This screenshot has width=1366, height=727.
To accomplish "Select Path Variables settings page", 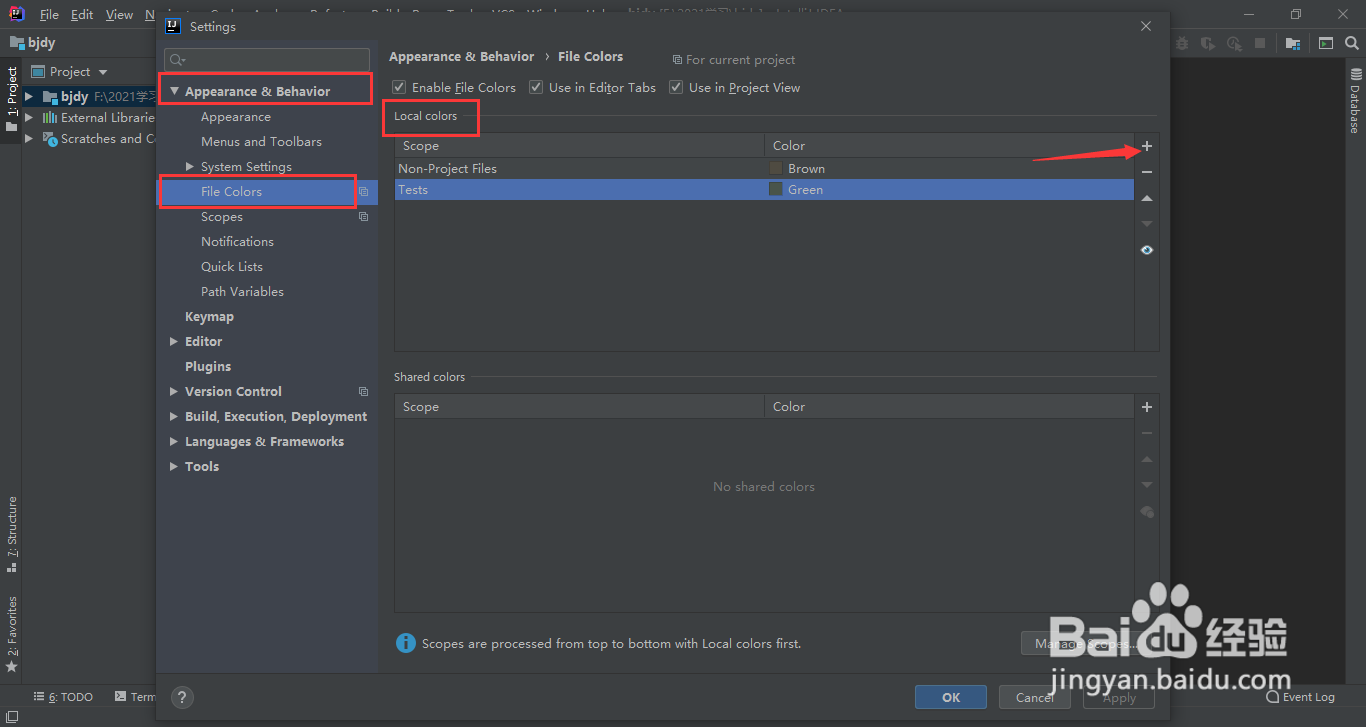I will click(x=242, y=292).
